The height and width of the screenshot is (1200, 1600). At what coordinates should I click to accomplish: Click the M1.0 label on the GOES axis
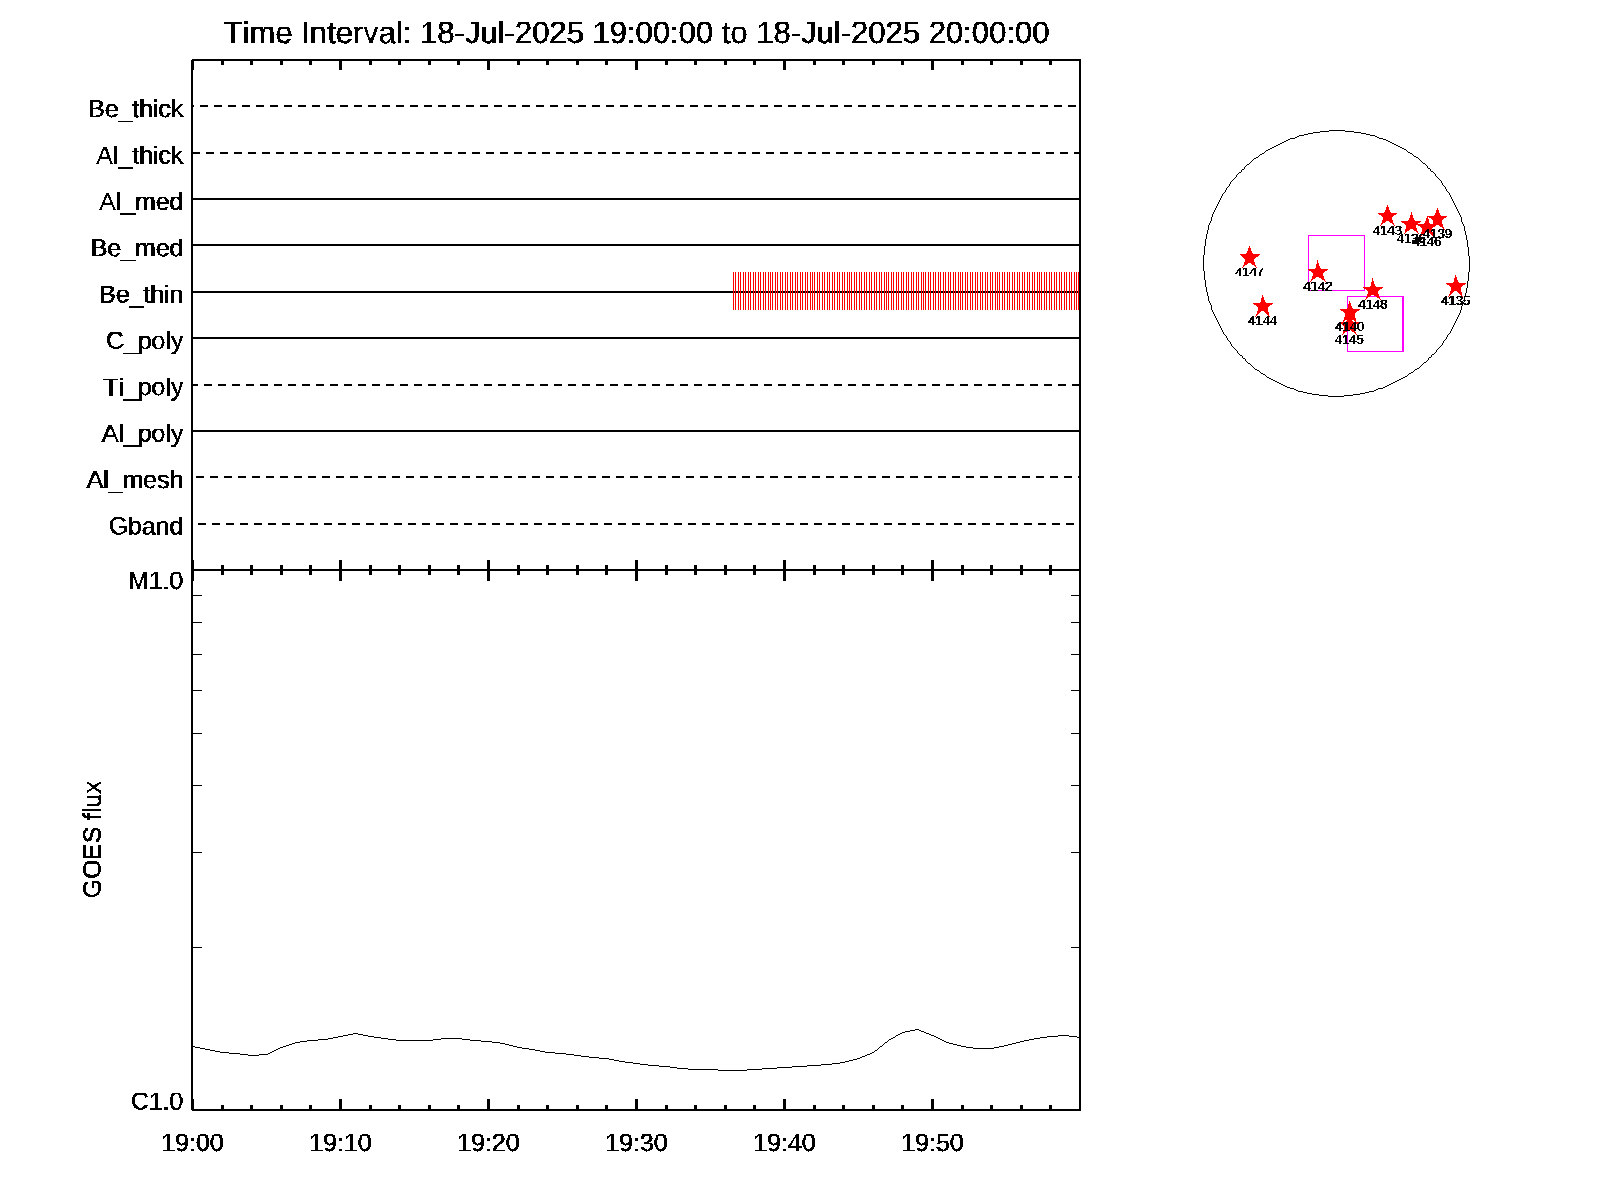(x=156, y=581)
